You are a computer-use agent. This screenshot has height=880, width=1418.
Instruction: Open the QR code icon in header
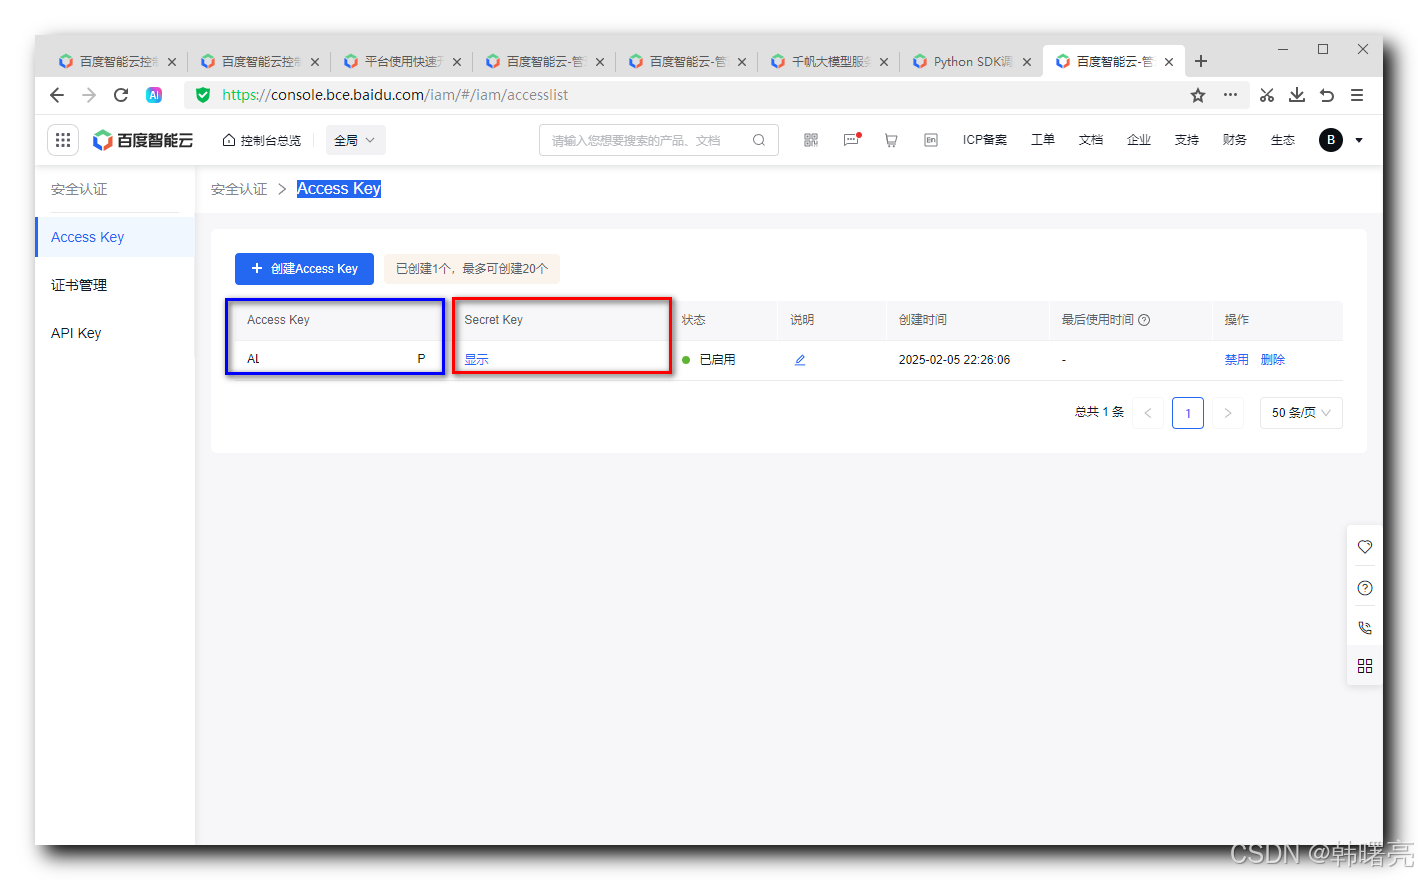(811, 140)
